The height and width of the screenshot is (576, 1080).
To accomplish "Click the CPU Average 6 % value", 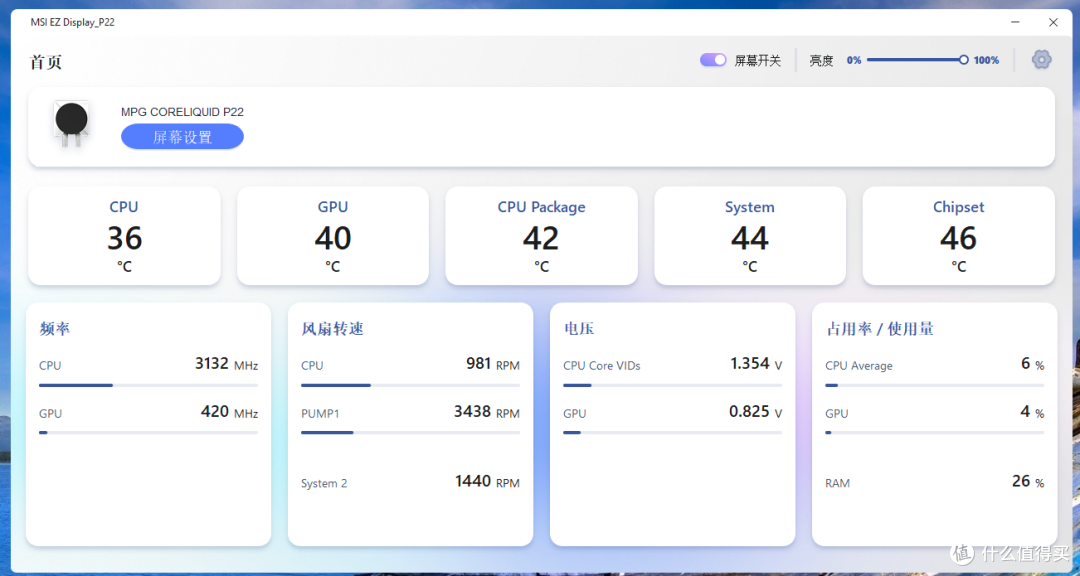I will pos(1032,364).
